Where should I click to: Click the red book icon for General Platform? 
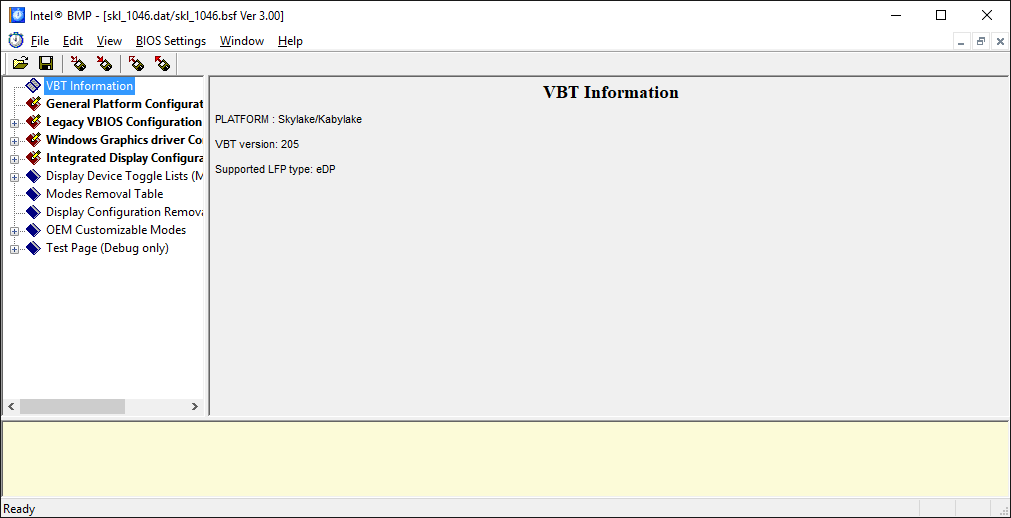click(34, 104)
